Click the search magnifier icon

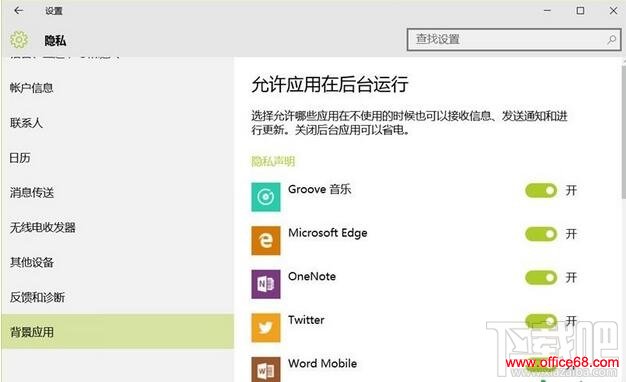tap(611, 40)
